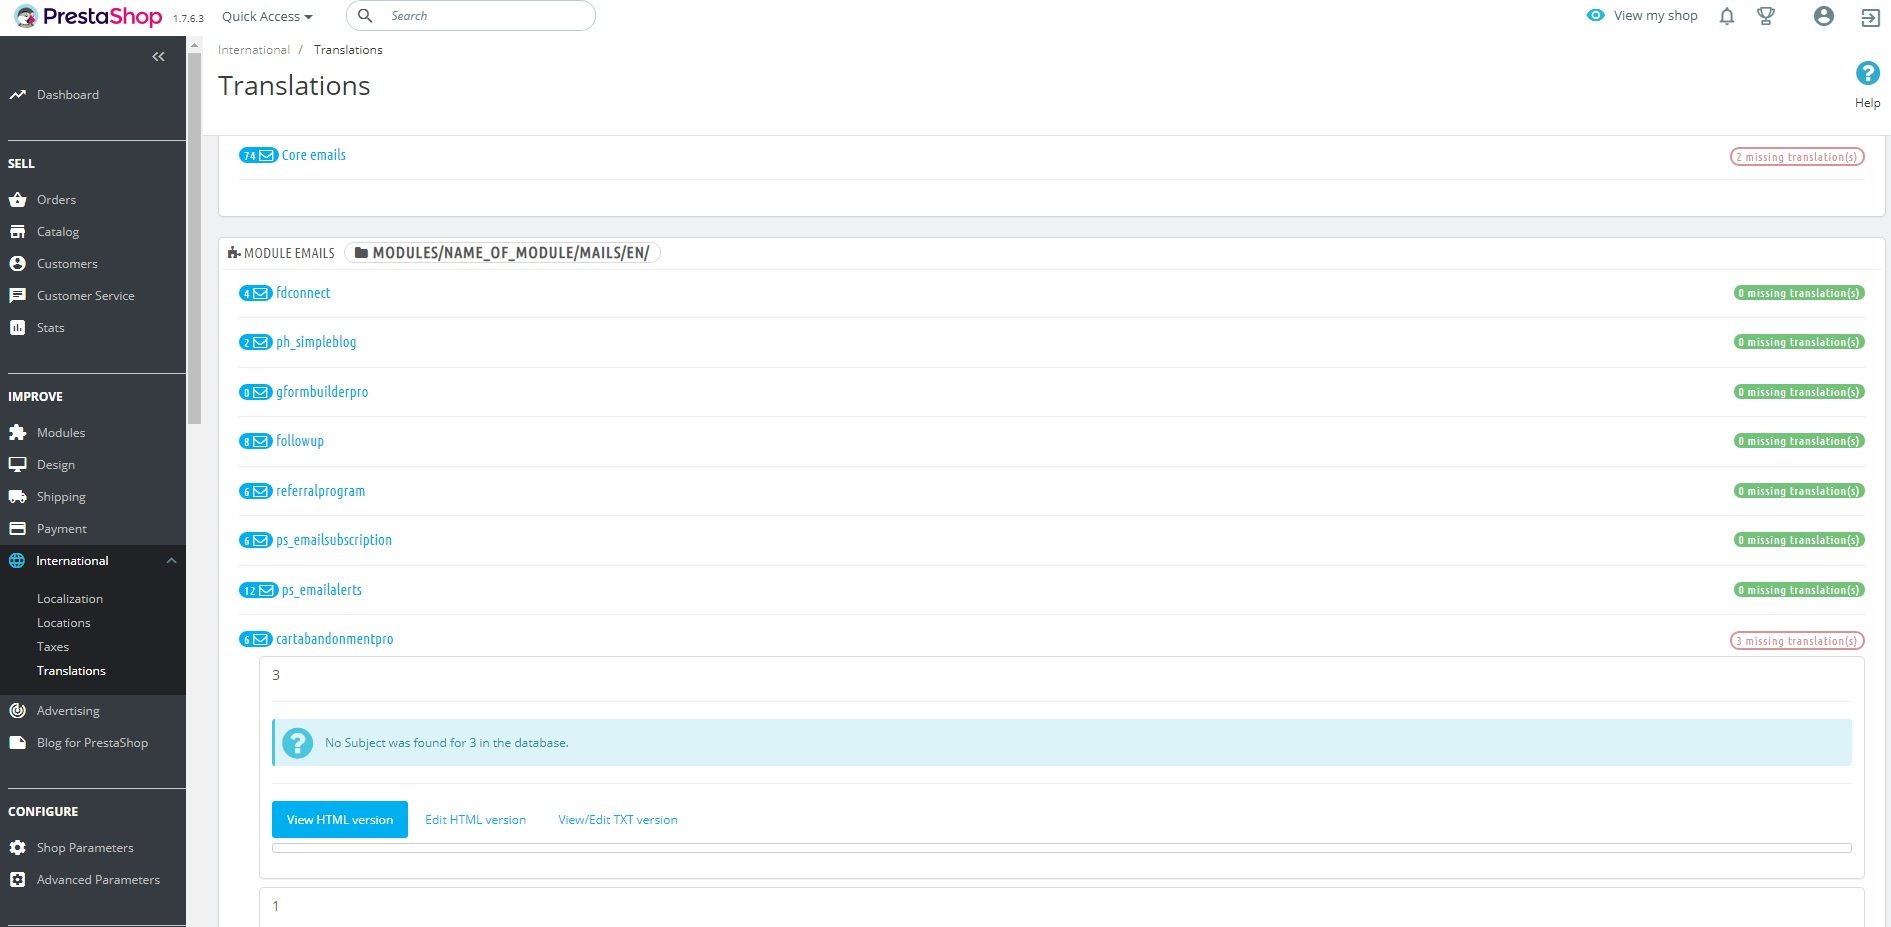Click the Customer Service chat icon

click(x=17, y=296)
